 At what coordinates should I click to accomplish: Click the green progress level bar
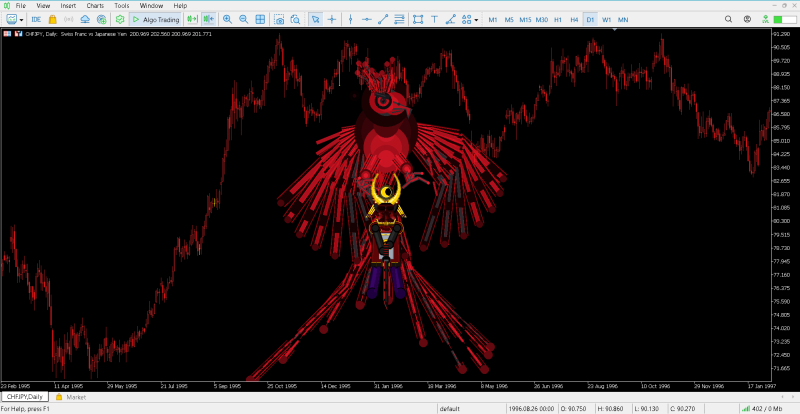785,19
